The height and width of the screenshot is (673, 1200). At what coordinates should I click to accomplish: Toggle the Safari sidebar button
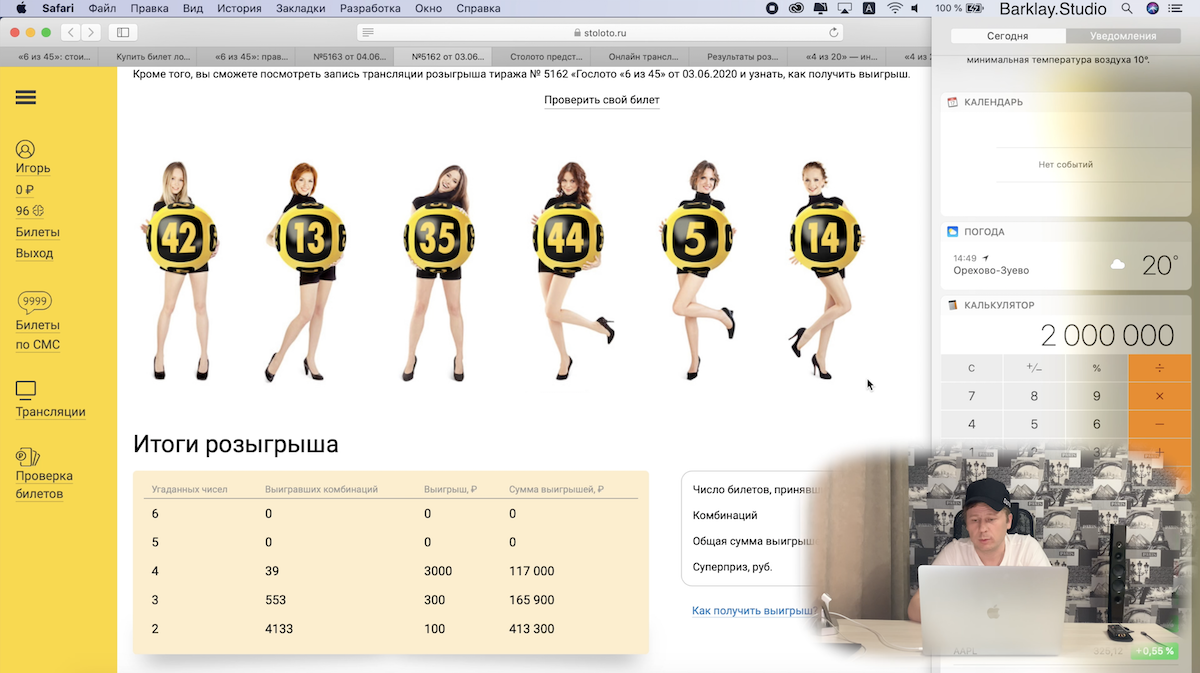click(124, 32)
